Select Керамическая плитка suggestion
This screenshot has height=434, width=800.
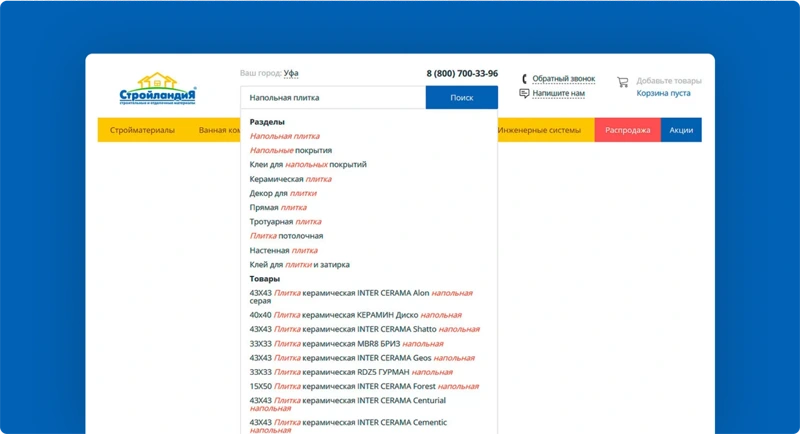[290, 179]
